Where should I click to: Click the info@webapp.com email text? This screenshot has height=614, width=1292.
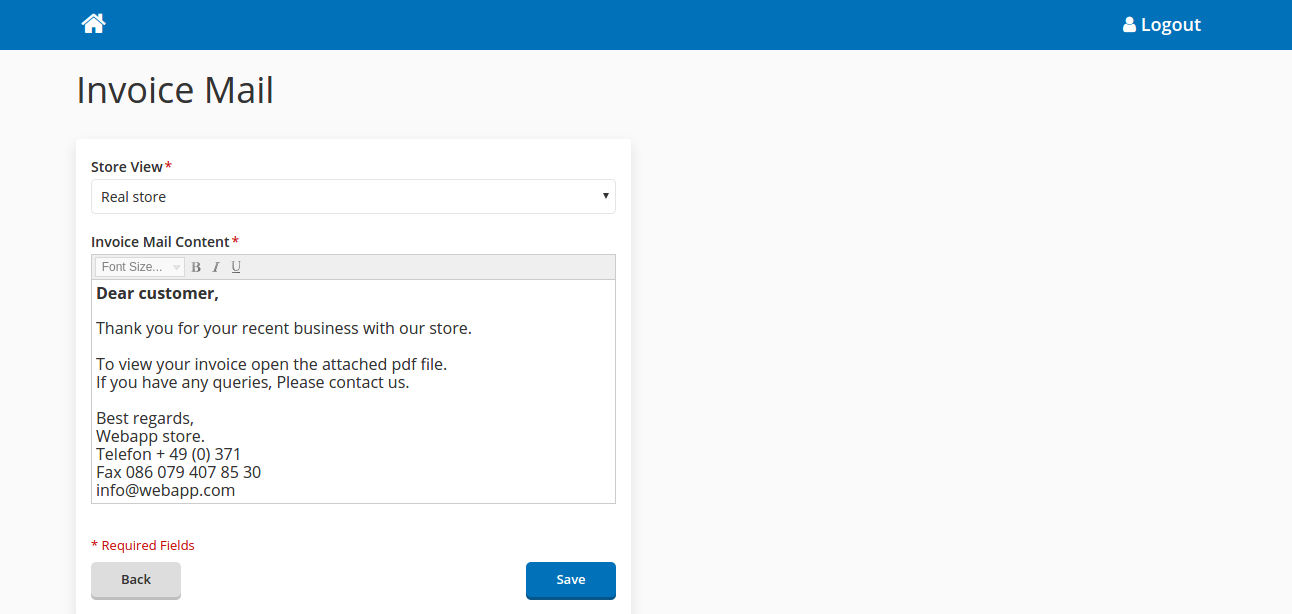click(165, 490)
